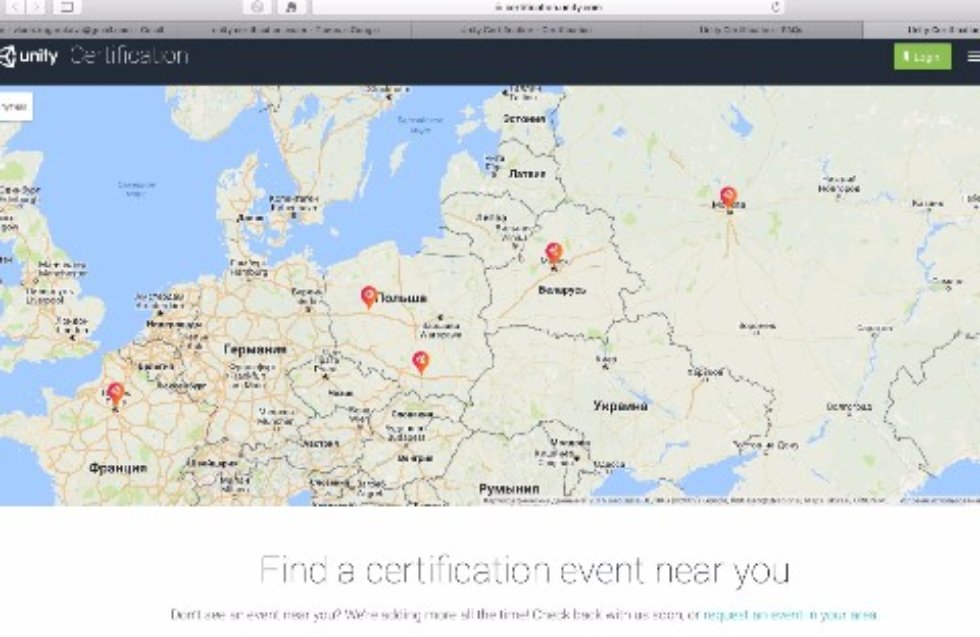This screenshot has width=980, height=637.
Task: Select the map marker over Belarus
Action: pyautogui.click(x=553, y=252)
